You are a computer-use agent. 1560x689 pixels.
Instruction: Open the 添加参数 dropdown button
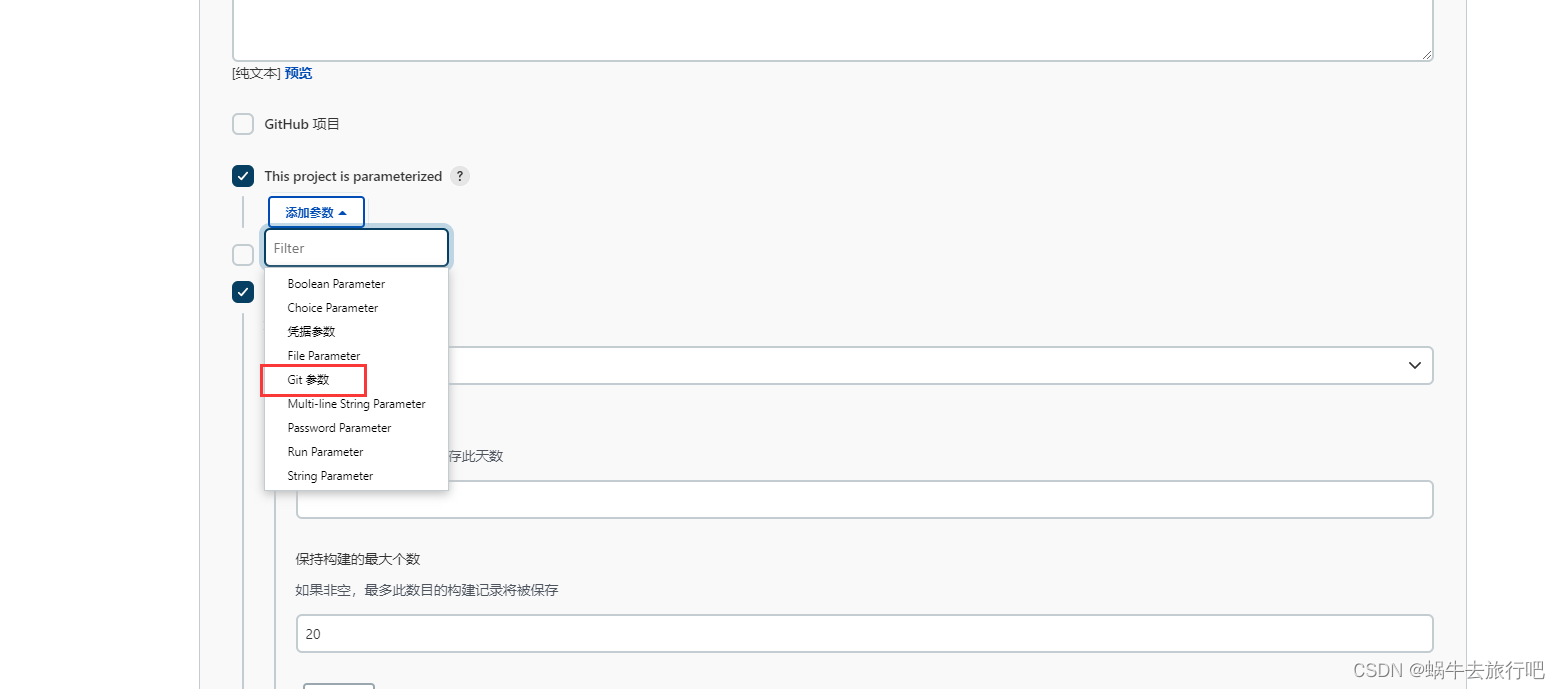(x=316, y=212)
